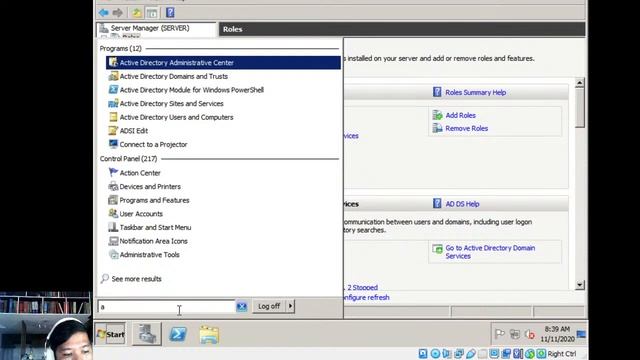Click the Back arrow in Server Manager toolbar
This screenshot has height=360, width=640.
(104, 13)
